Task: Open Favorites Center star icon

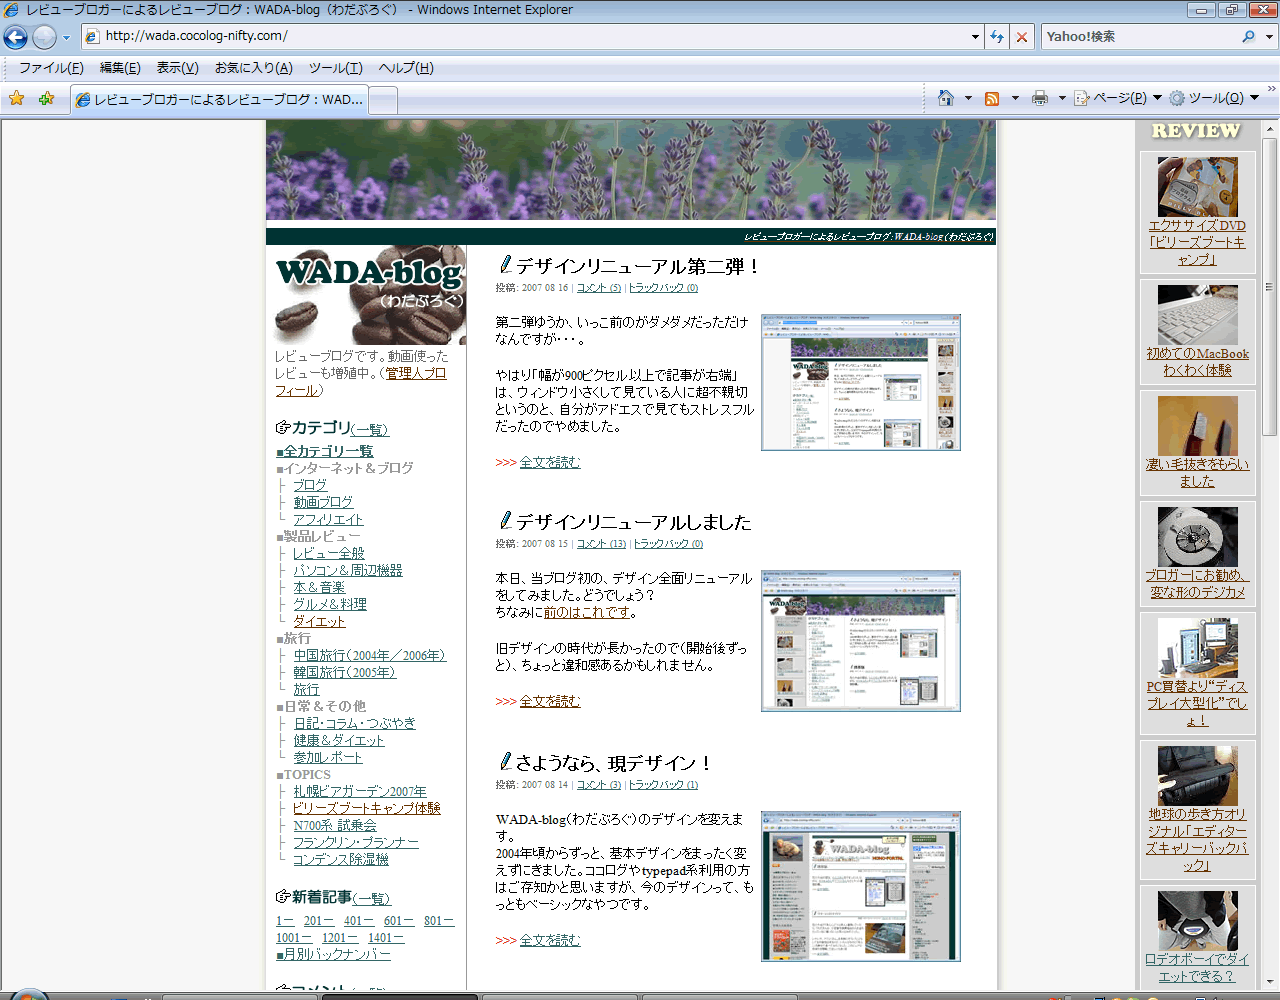Action: [x=16, y=98]
